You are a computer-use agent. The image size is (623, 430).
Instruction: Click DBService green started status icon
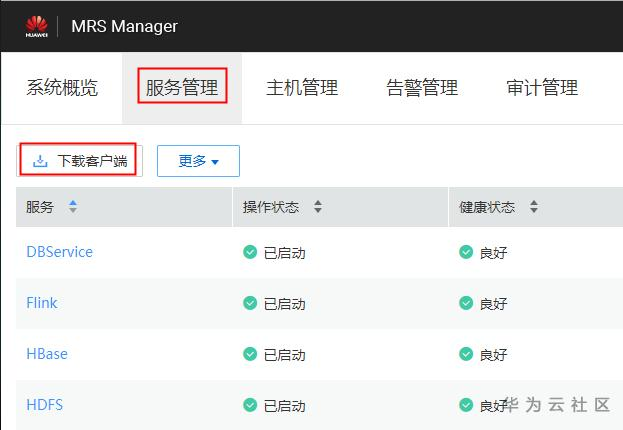point(250,252)
